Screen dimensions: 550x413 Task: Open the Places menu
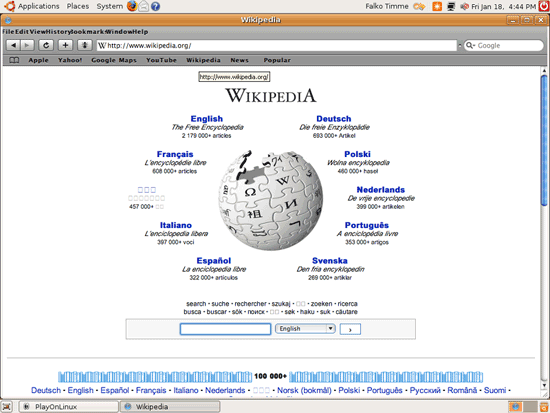tap(78, 6)
